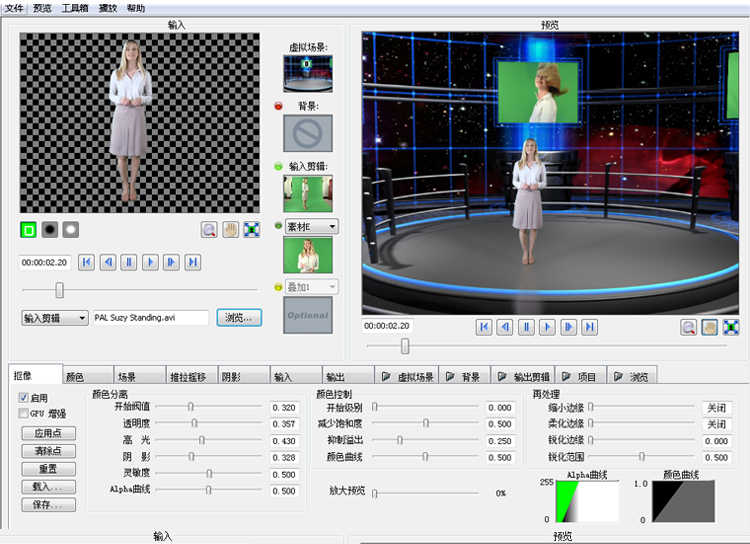Enable the GPU 增强 checkbox

[x=24, y=413]
